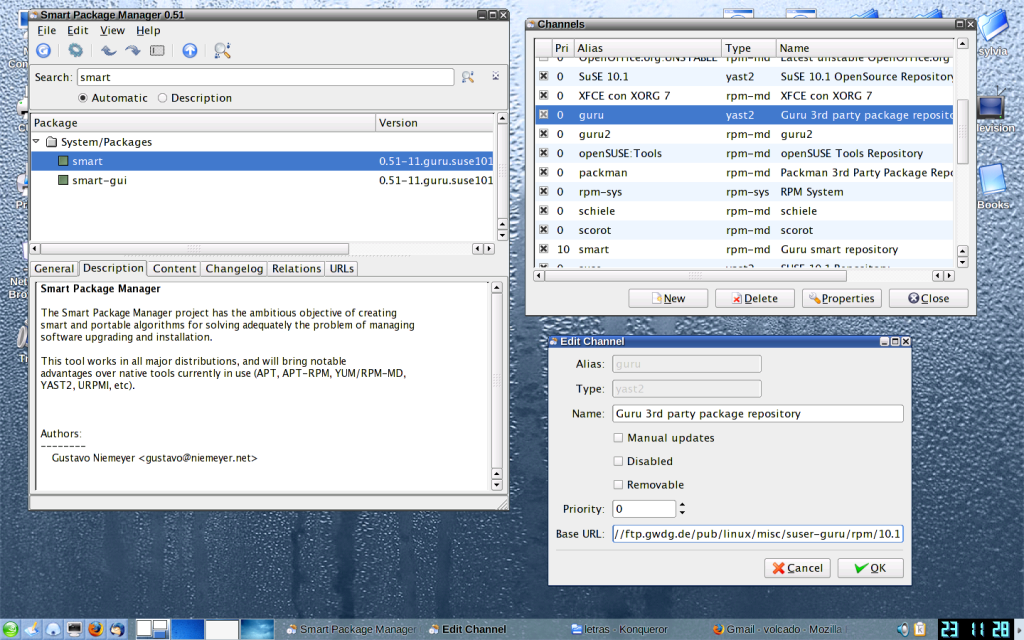The height and width of the screenshot is (640, 1024).
Task: Click Cancel in Edit Channel dialog
Action: 797,568
